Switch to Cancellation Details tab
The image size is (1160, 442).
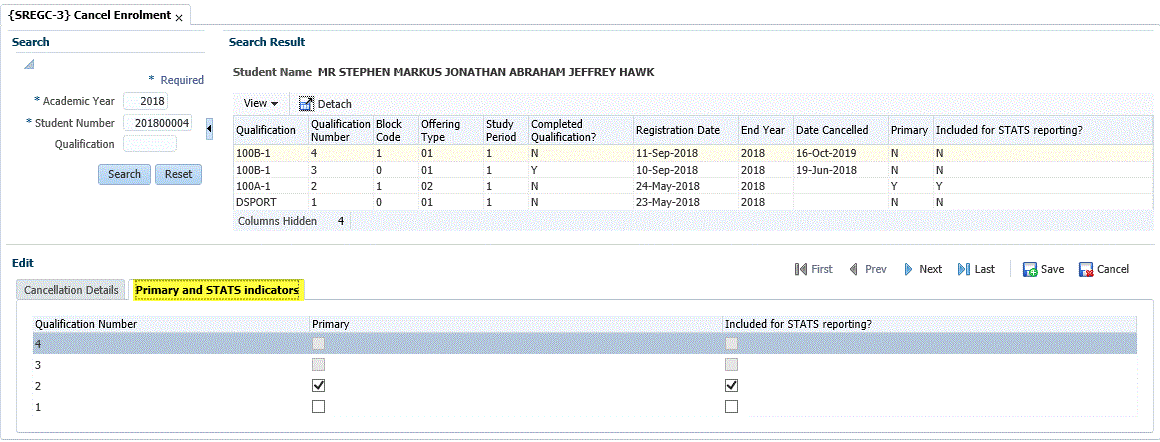(71, 290)
